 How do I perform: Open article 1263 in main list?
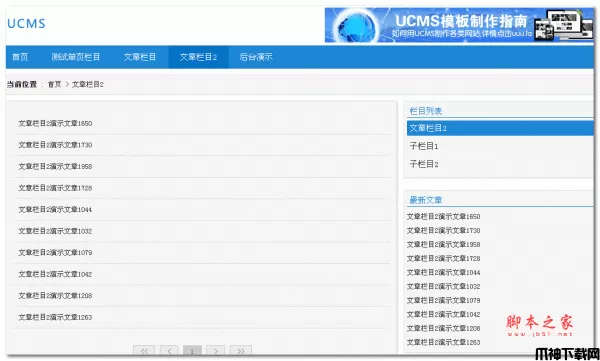click(55, 317)
